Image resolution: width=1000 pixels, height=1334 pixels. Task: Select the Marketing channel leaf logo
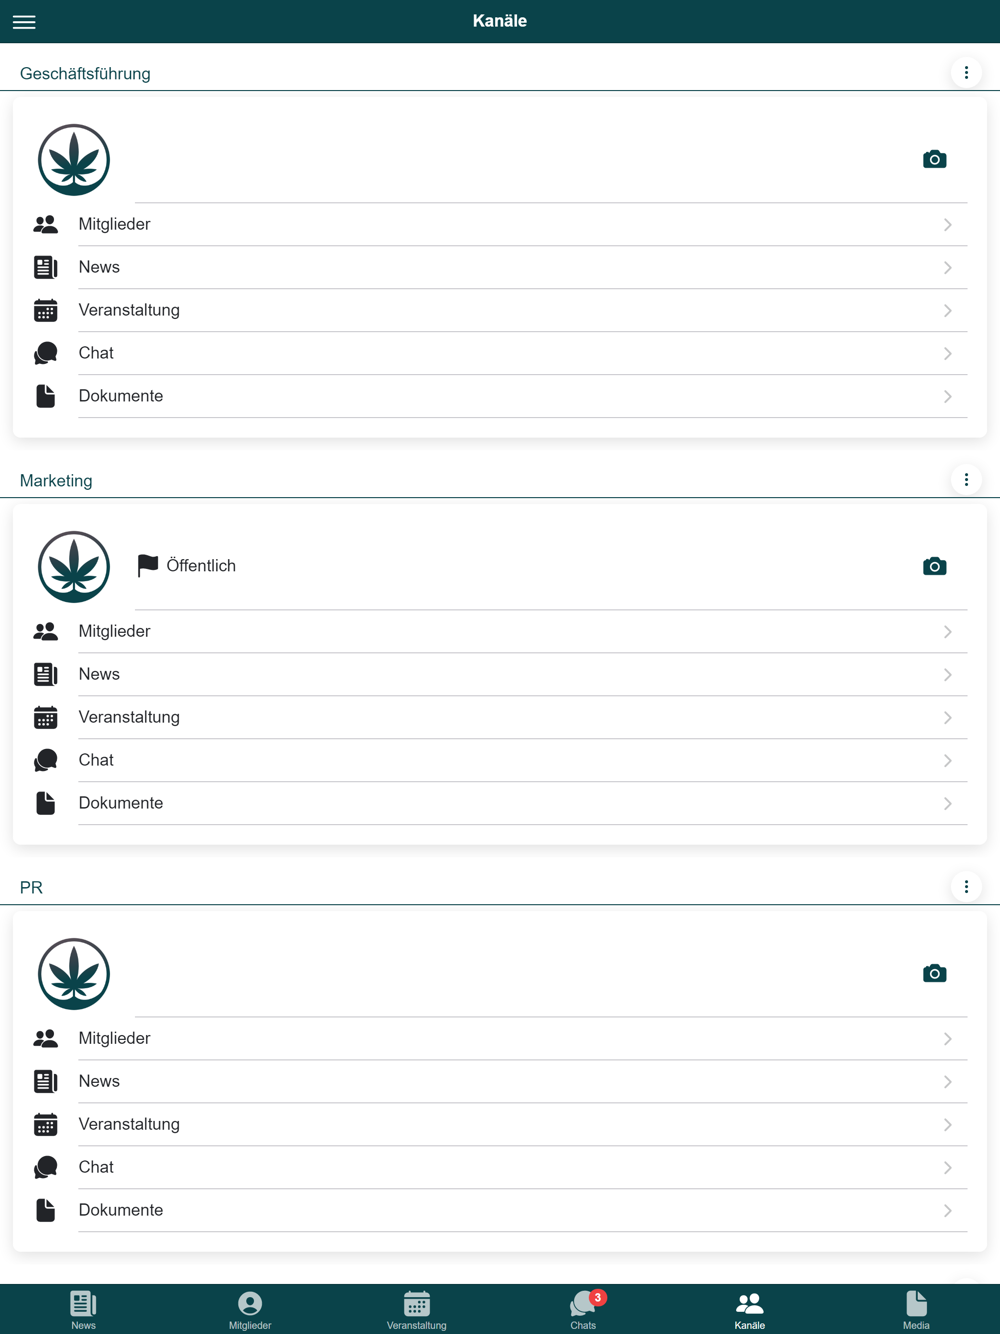[74, 567]
